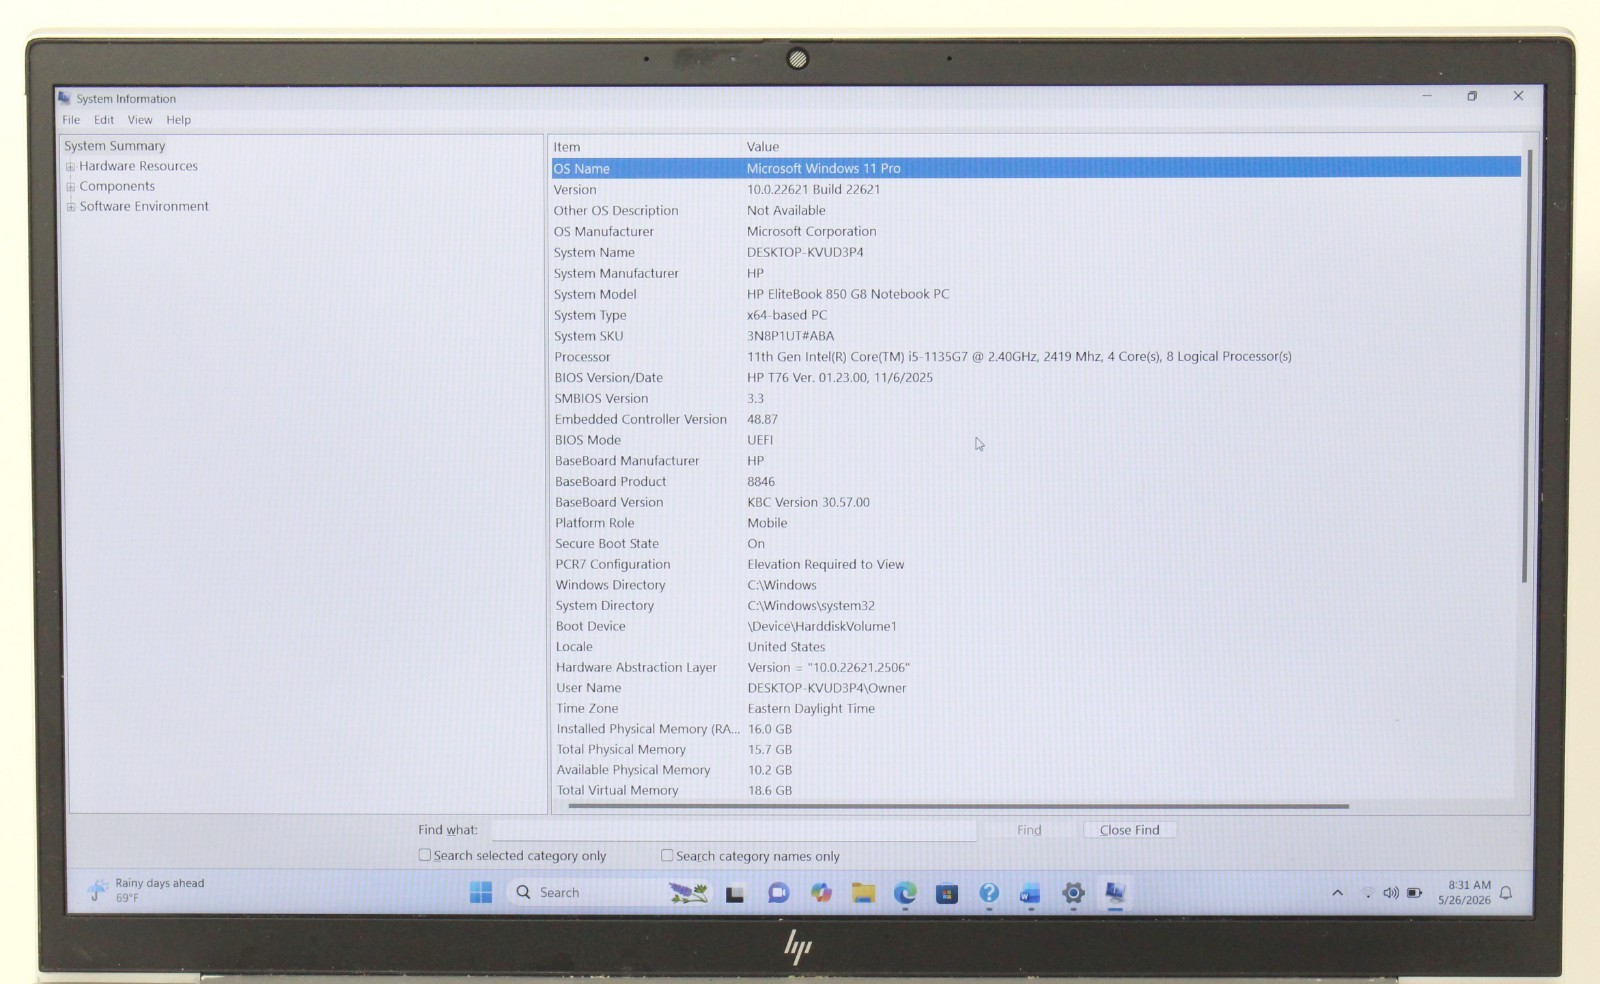Screen dimensions: 1600x984
Task: Click the taskbar clock showing 8:31 AM
Action: click(1465, 892)
